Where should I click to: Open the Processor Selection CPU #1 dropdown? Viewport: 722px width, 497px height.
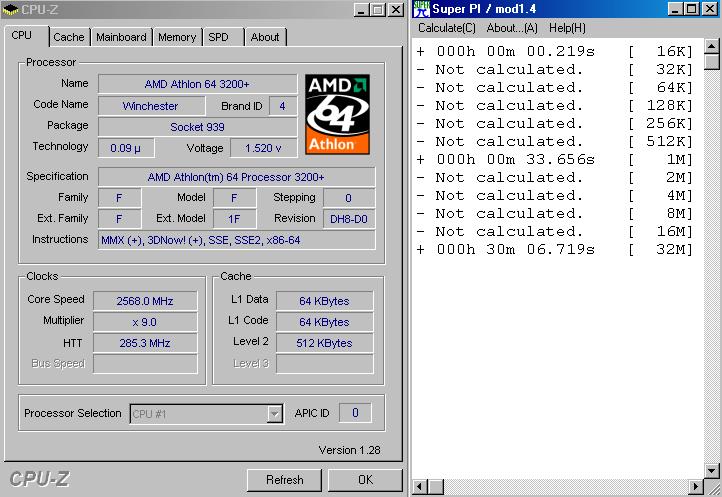206,414
